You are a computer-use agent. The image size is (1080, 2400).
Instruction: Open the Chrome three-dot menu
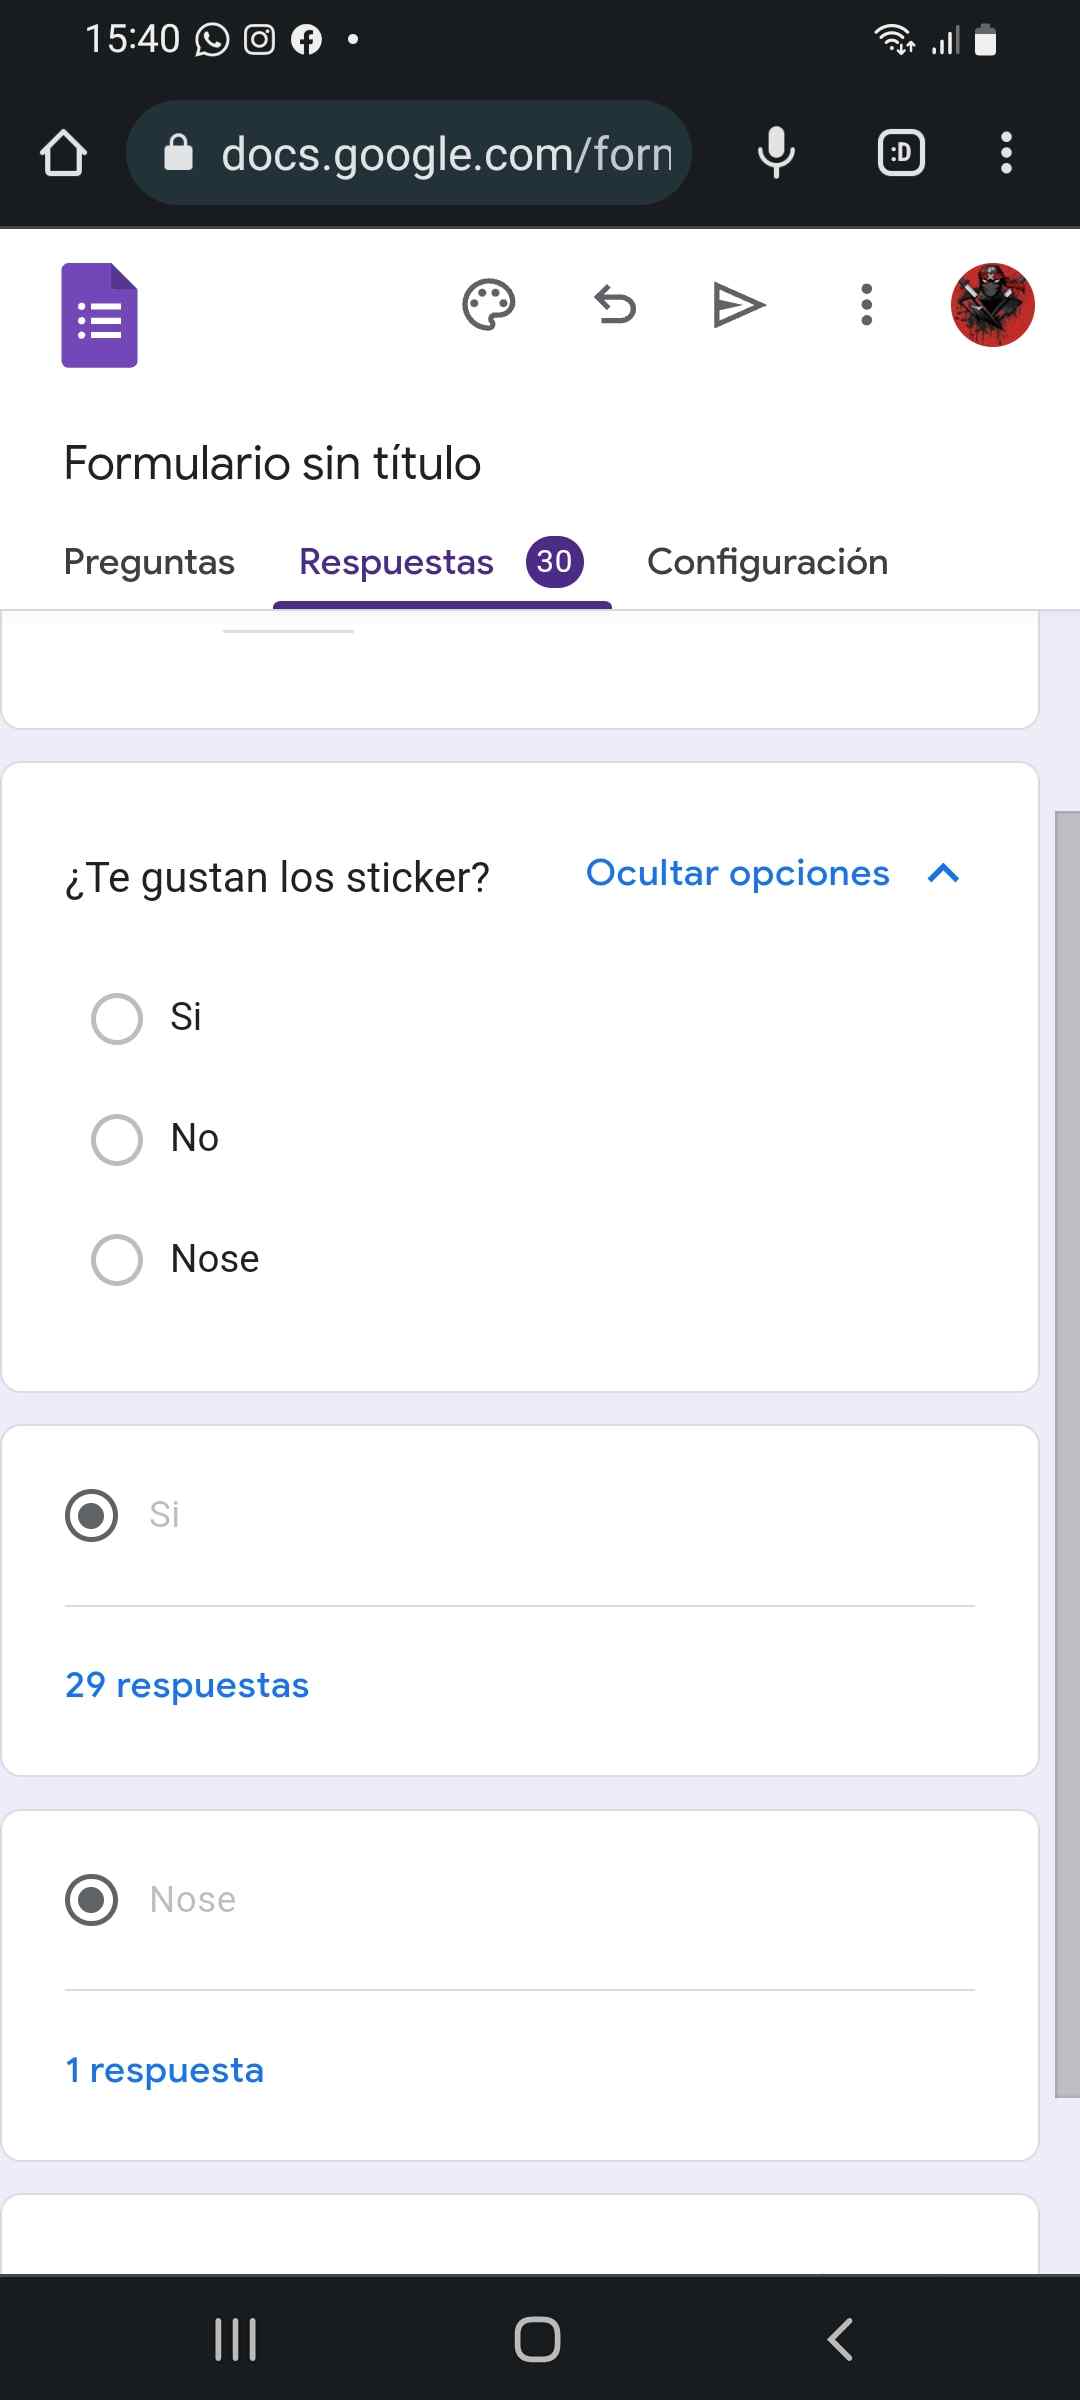[x=1006, y=154]
